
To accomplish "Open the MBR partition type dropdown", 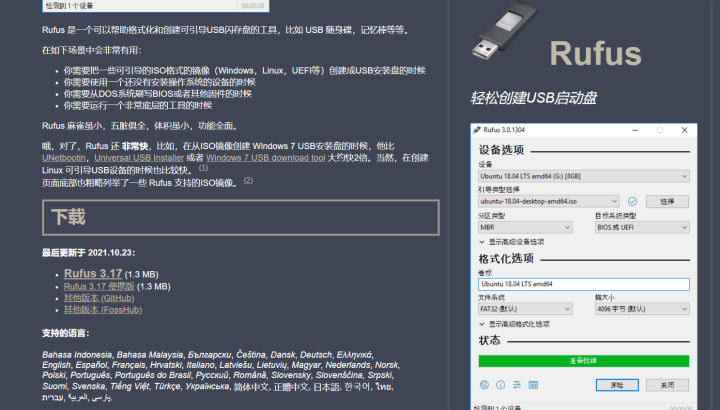I will [525, 227].
